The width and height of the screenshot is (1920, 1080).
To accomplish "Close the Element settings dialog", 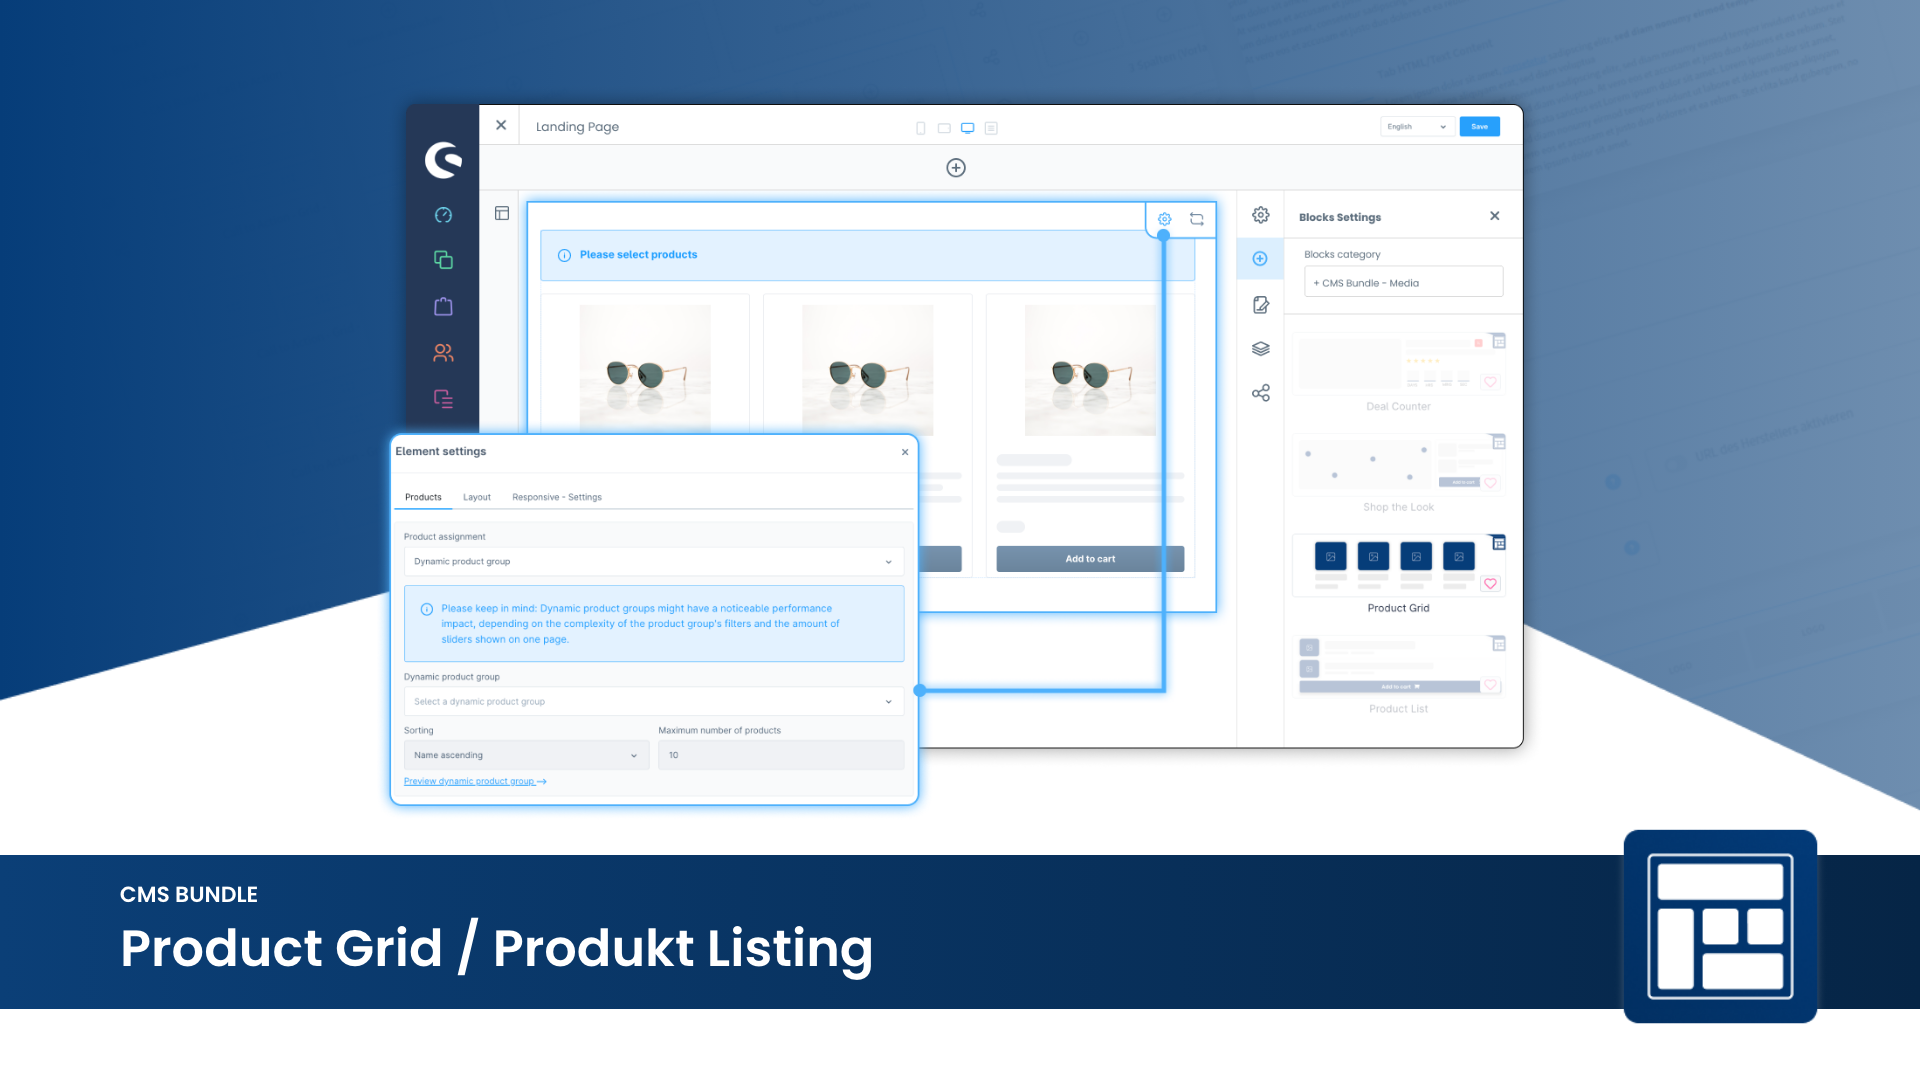I will (905, 452).
